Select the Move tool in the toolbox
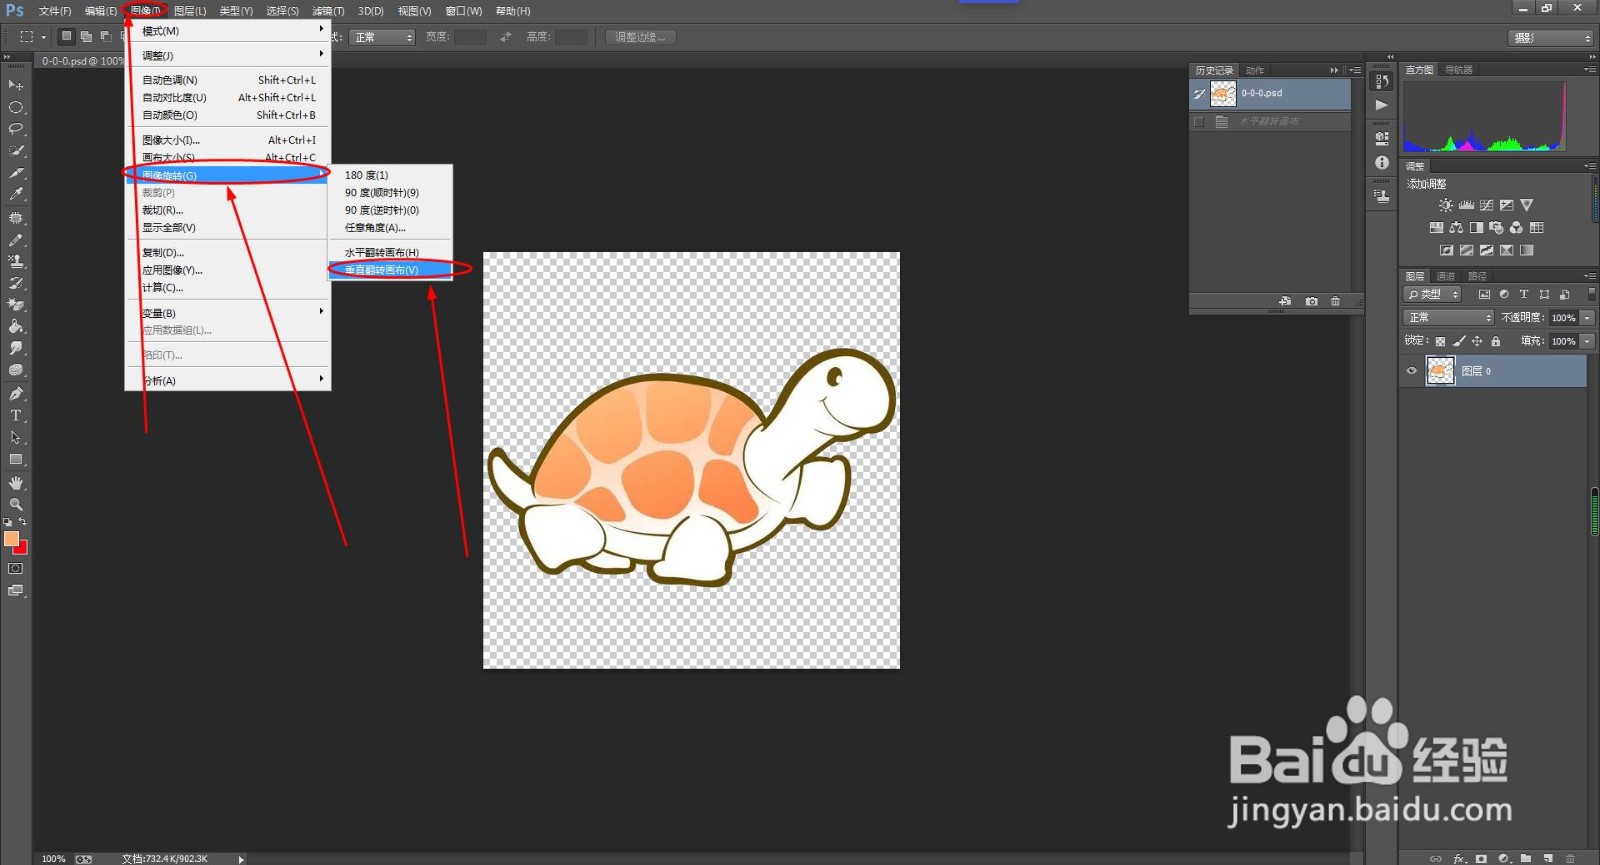This screenshot has height=865, width=1600. (x=16, y=86)
